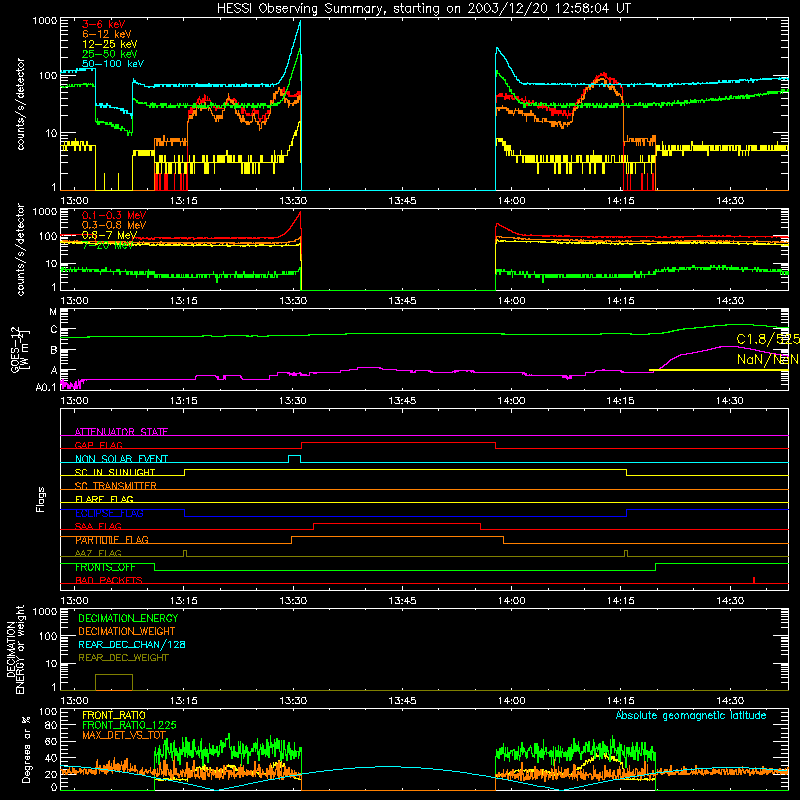This screenshot has width=800, height=800.
Task: Select the AAZ_FLAG label
Action: coord(98,553)
